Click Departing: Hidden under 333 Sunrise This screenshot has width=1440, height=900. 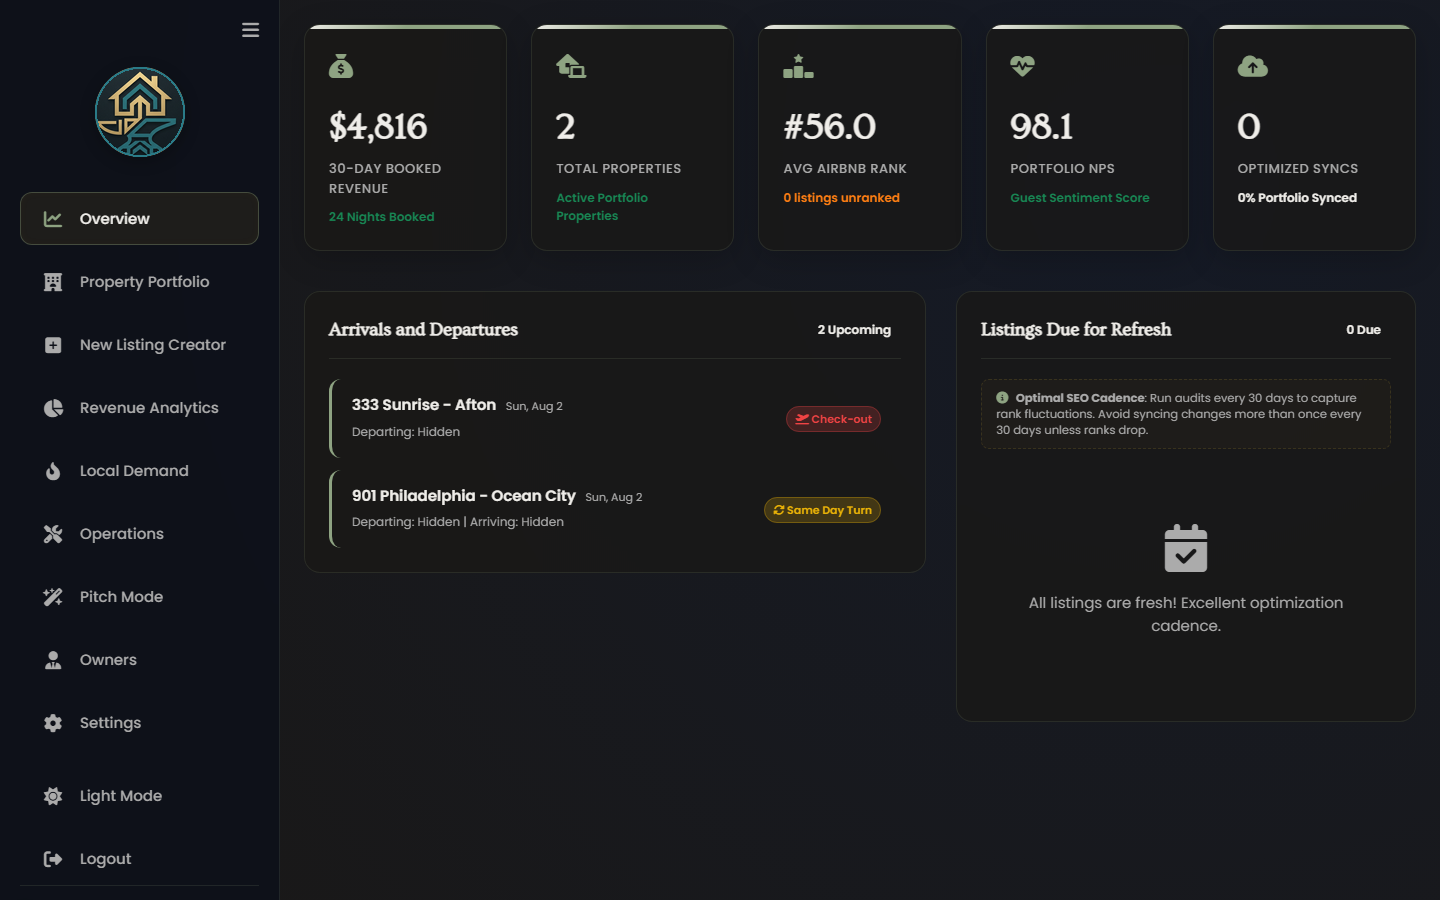point(406,432)
